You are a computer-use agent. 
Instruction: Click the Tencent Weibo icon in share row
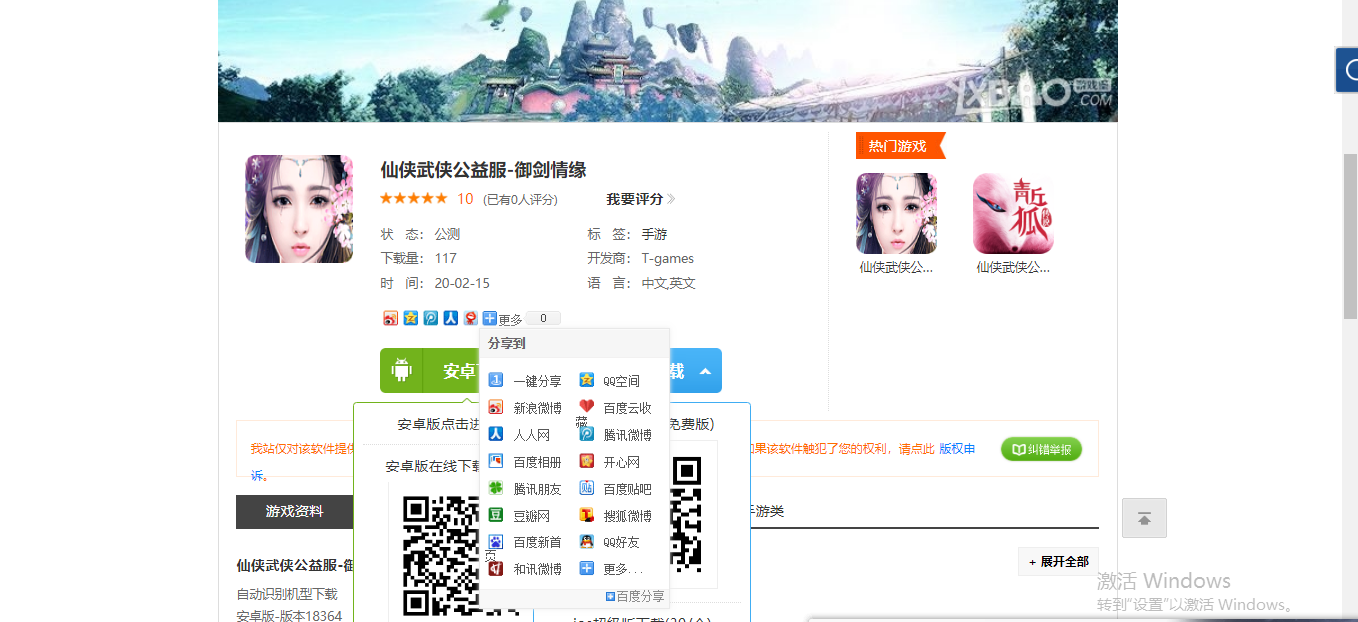[431, 318]
